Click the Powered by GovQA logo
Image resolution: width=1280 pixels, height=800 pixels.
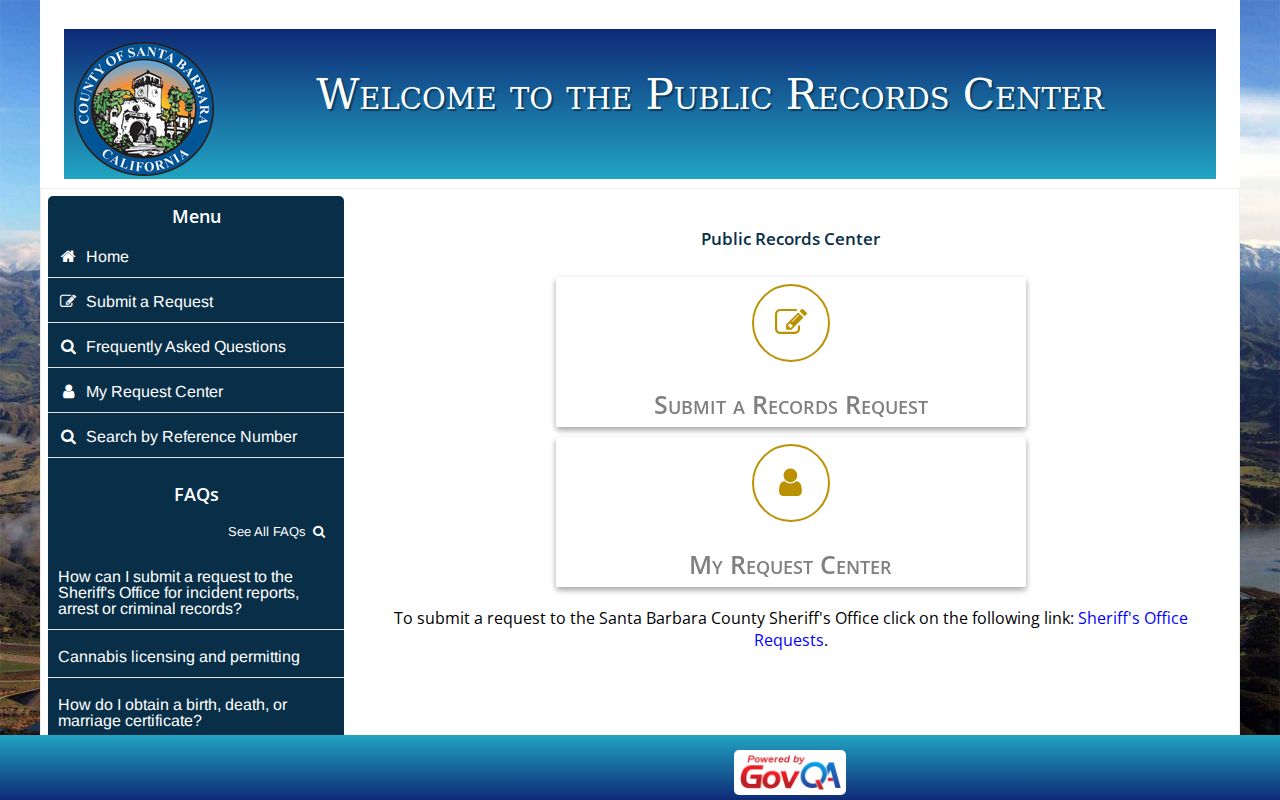pos(790,773)
